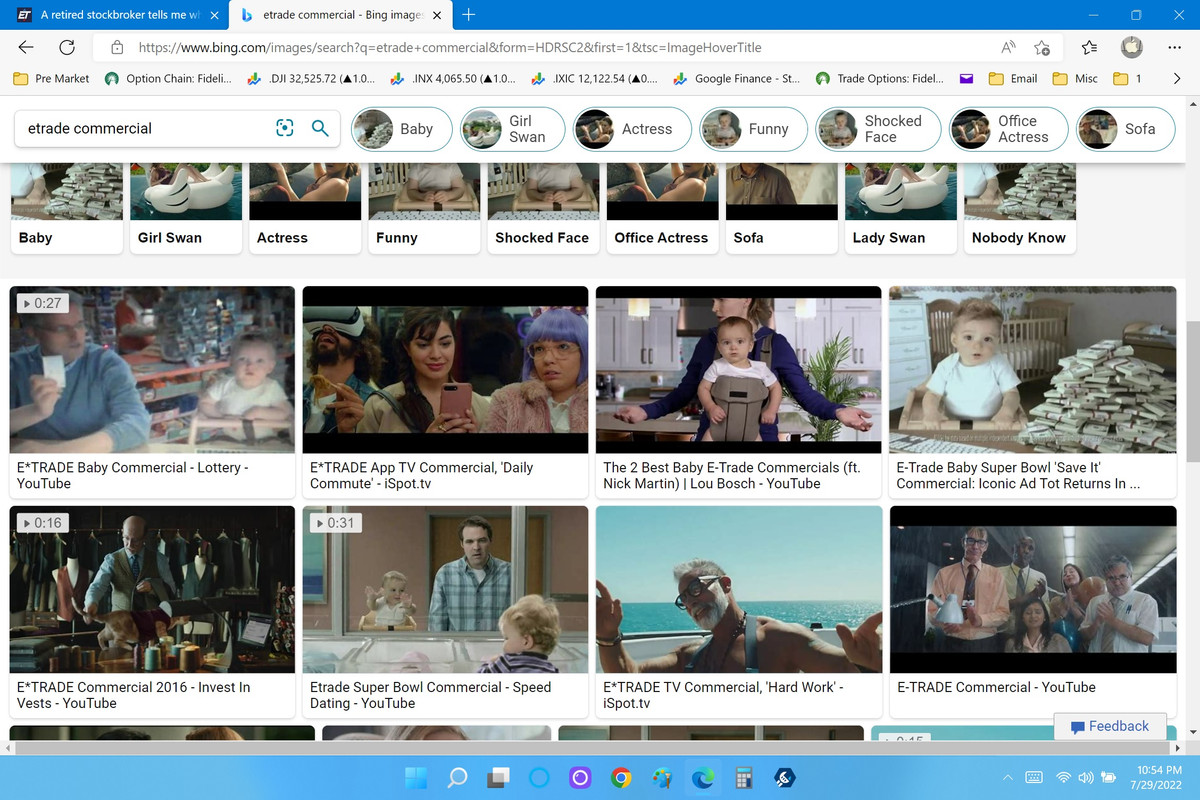Screen dimensions: 1200x800
Task: View site information lock icon in address bar
Action: point(117,47)
